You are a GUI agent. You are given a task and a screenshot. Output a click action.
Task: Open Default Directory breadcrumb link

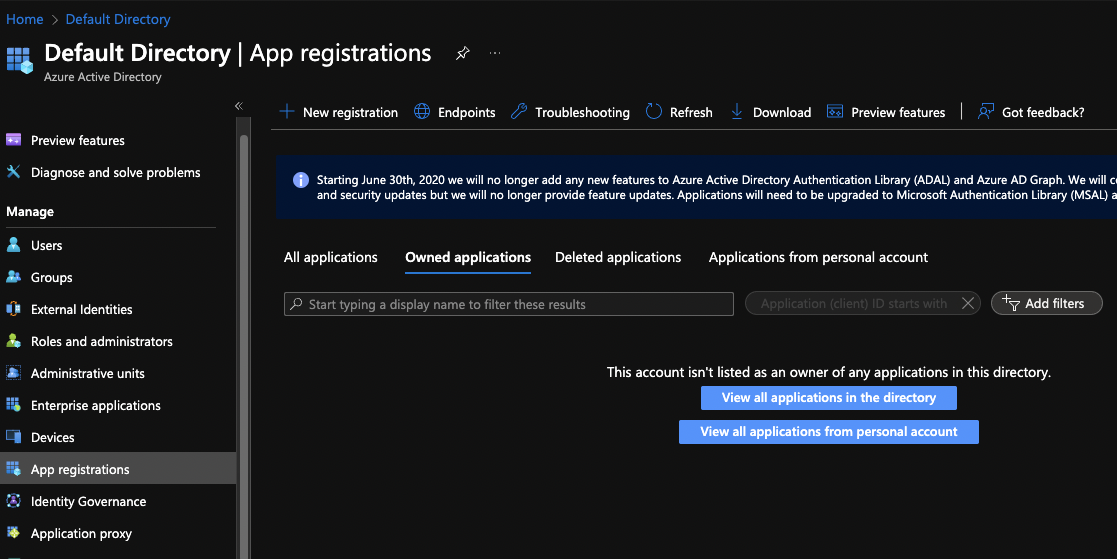(118, 19)
